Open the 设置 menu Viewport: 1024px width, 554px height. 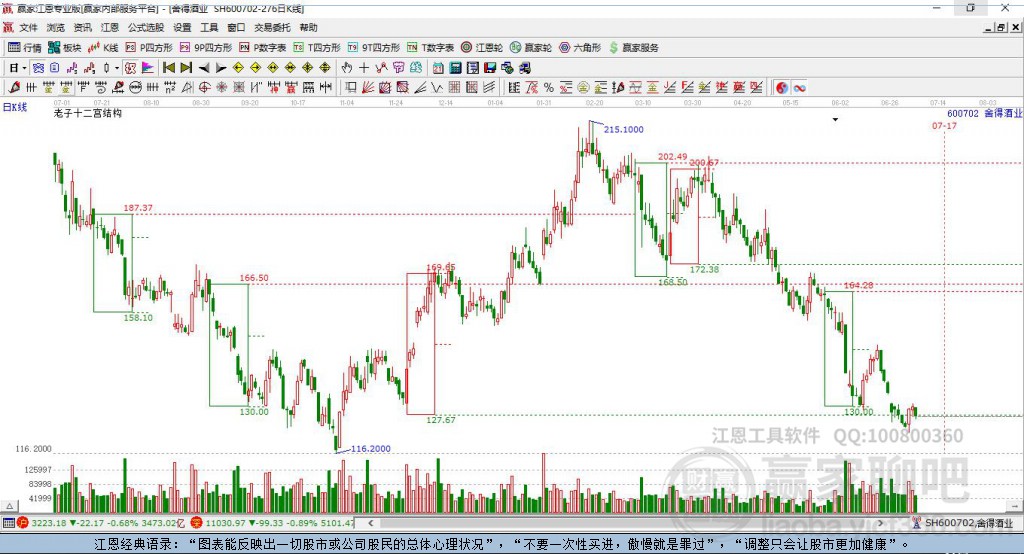coord(182,27)
